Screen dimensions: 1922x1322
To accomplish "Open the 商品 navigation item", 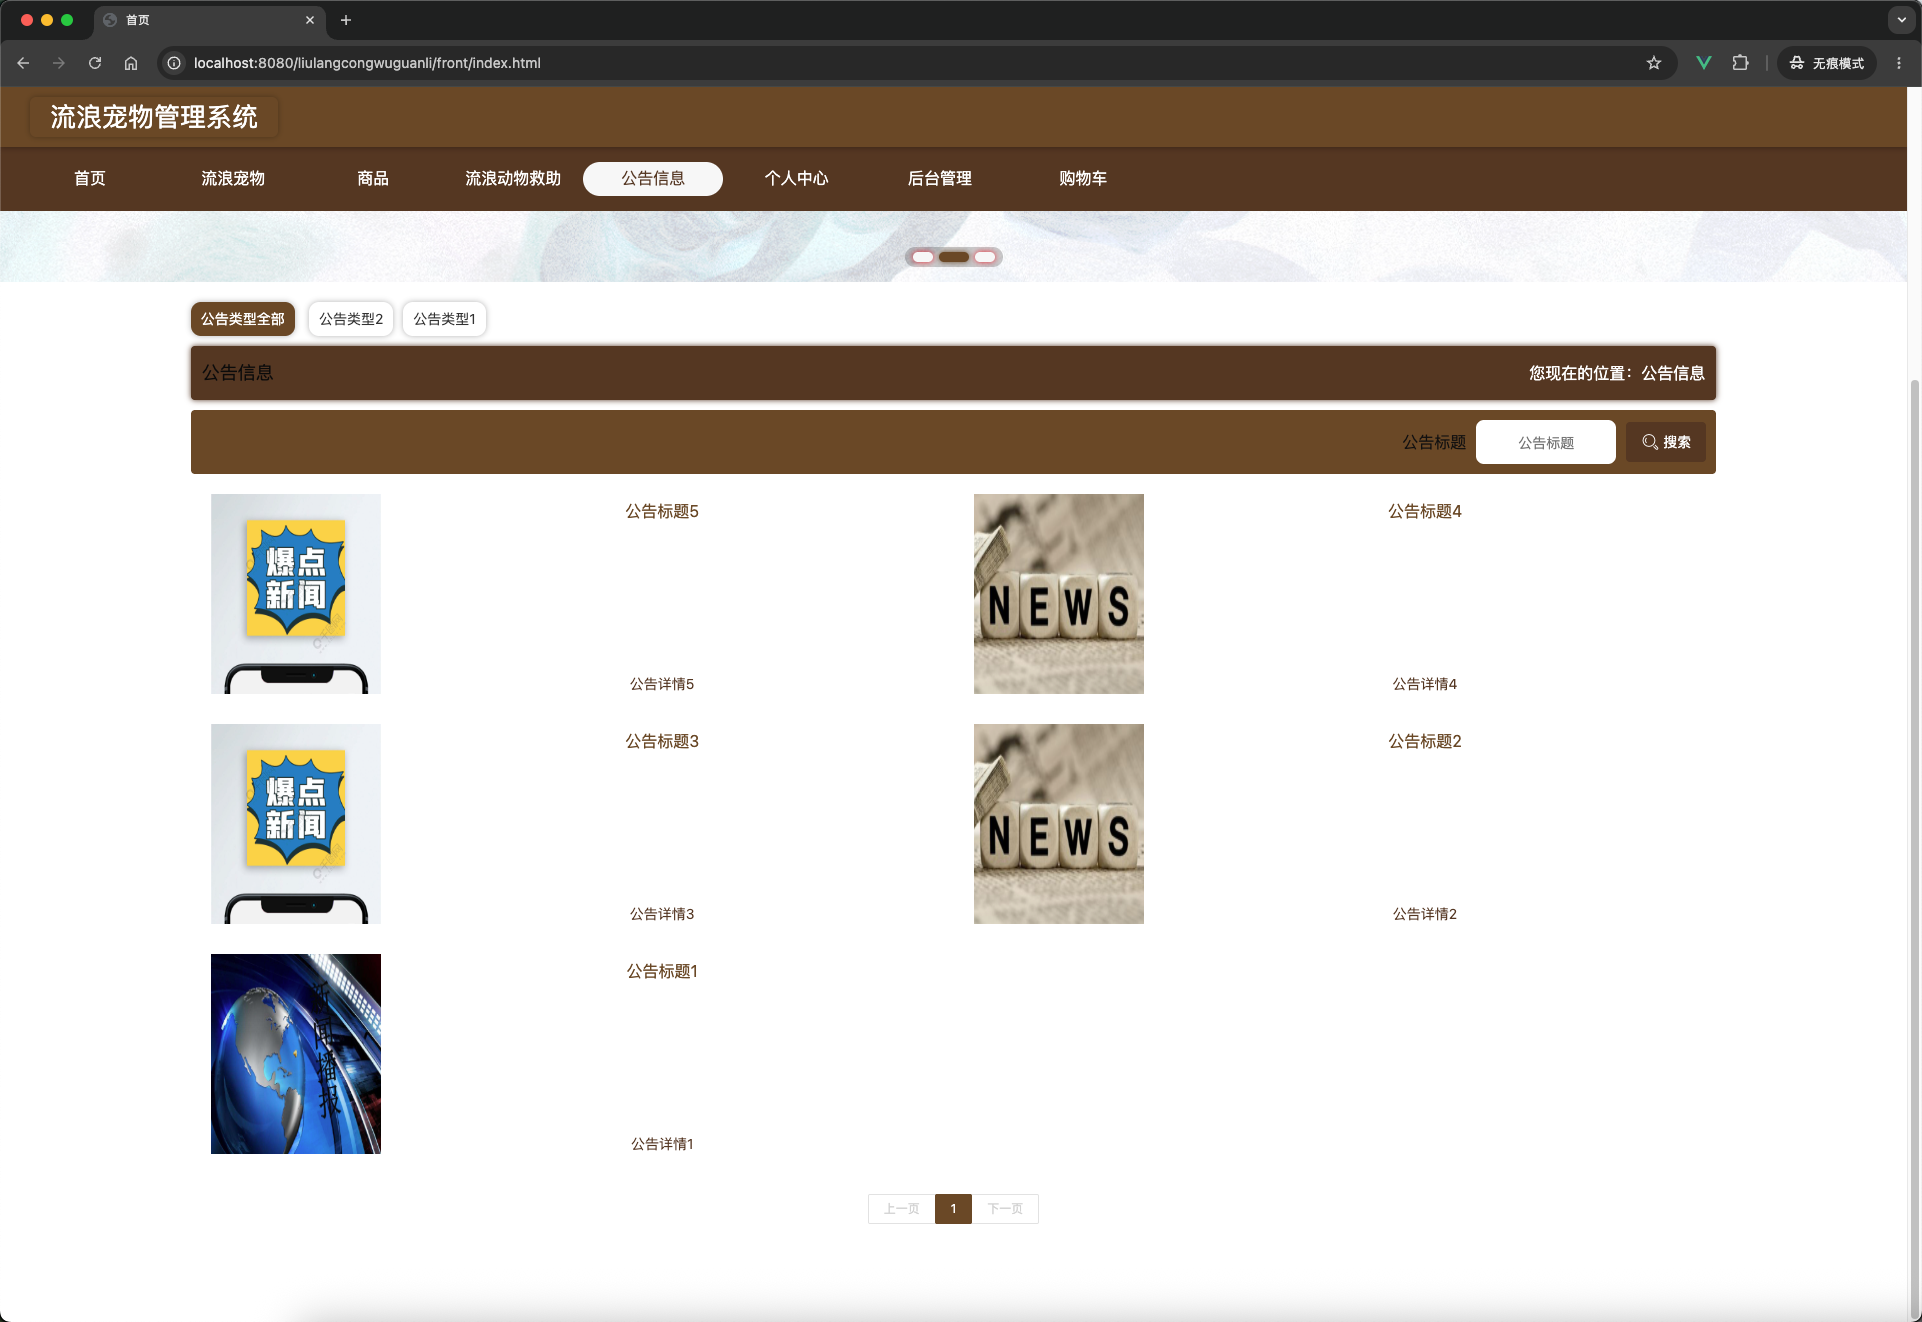I will point(373,178).
